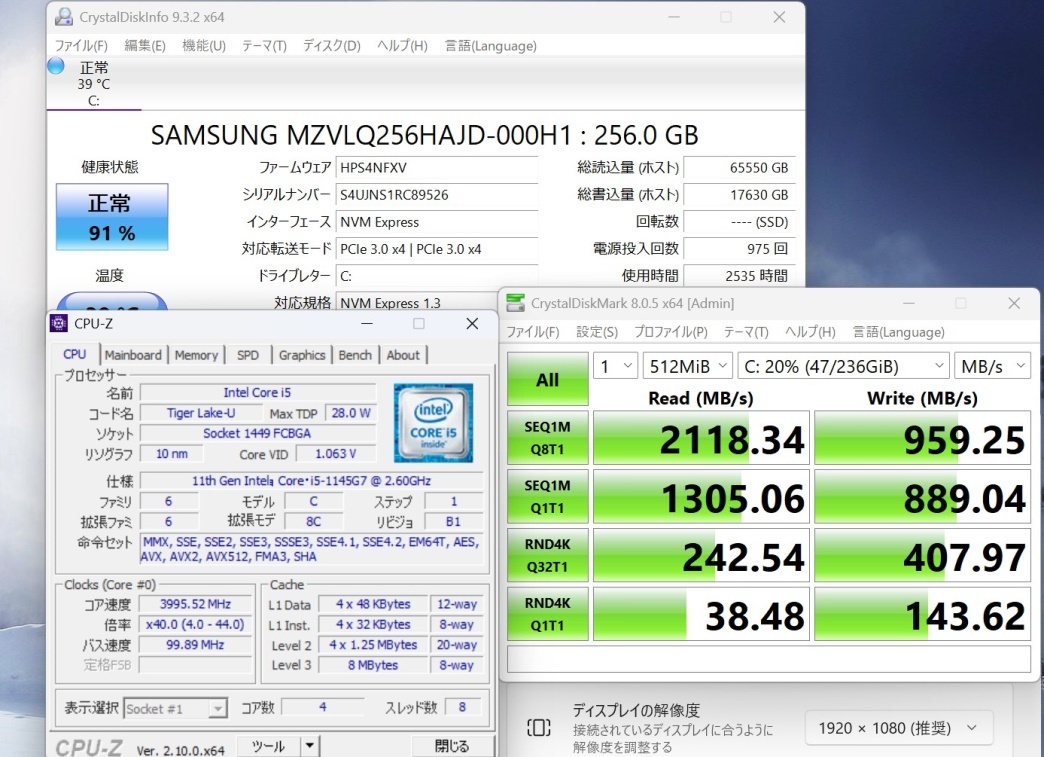This screenshot has width=1044, height=757.
Task: Open ファイル(F) menu in CrystalDiskInfo
Action: pos(81,46)
